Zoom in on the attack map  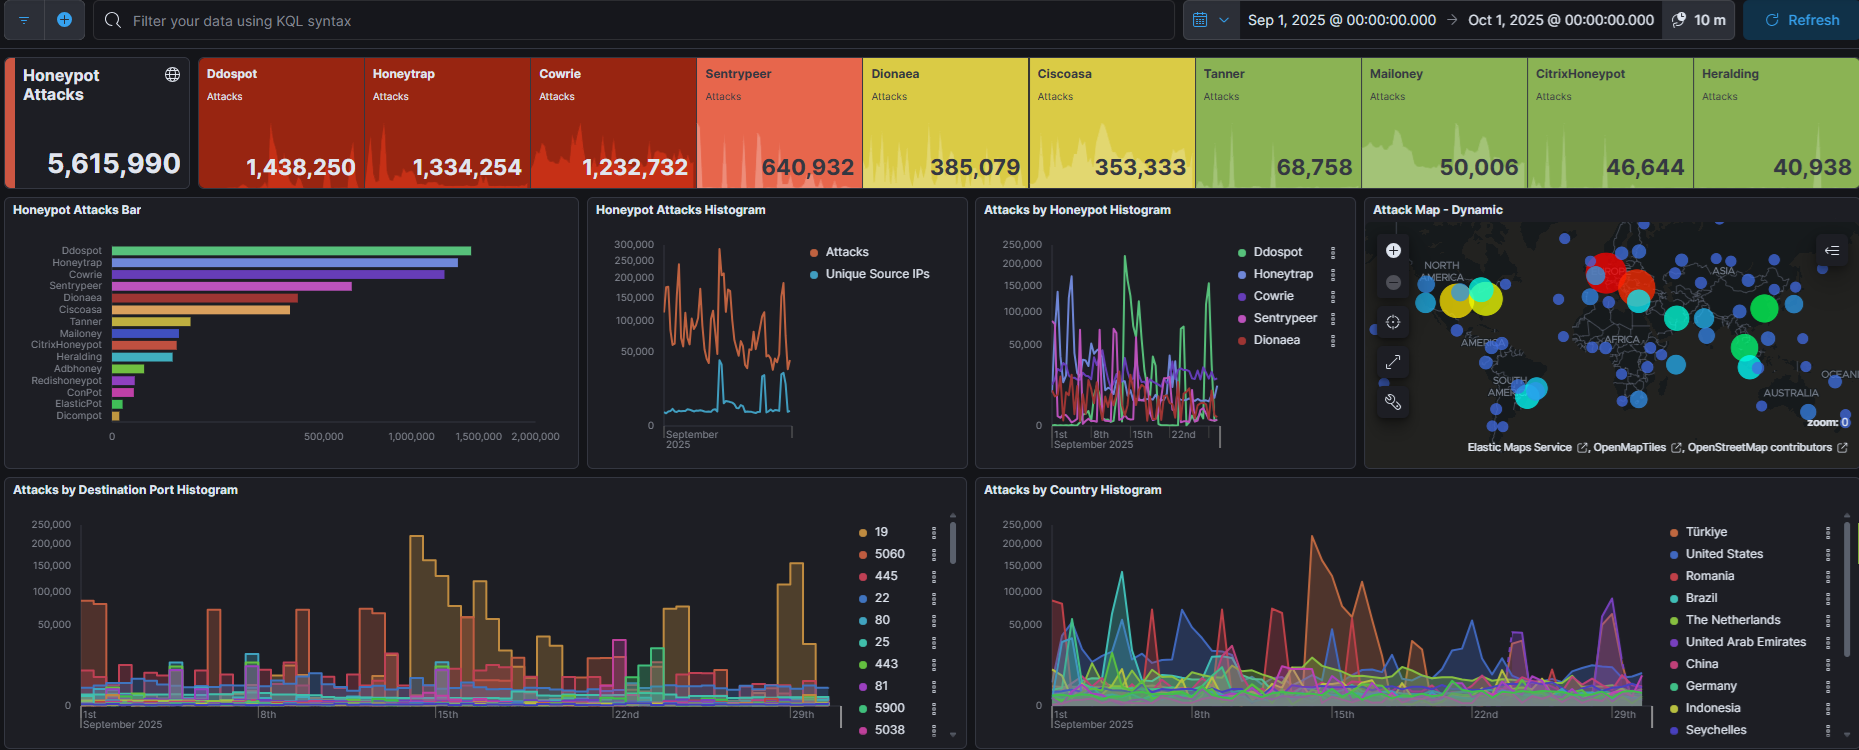[x=1393, y=251]
